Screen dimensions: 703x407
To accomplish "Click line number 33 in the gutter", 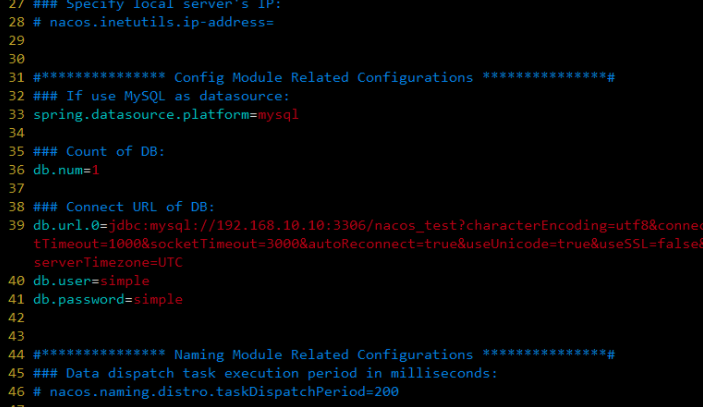I will point(17,115).
